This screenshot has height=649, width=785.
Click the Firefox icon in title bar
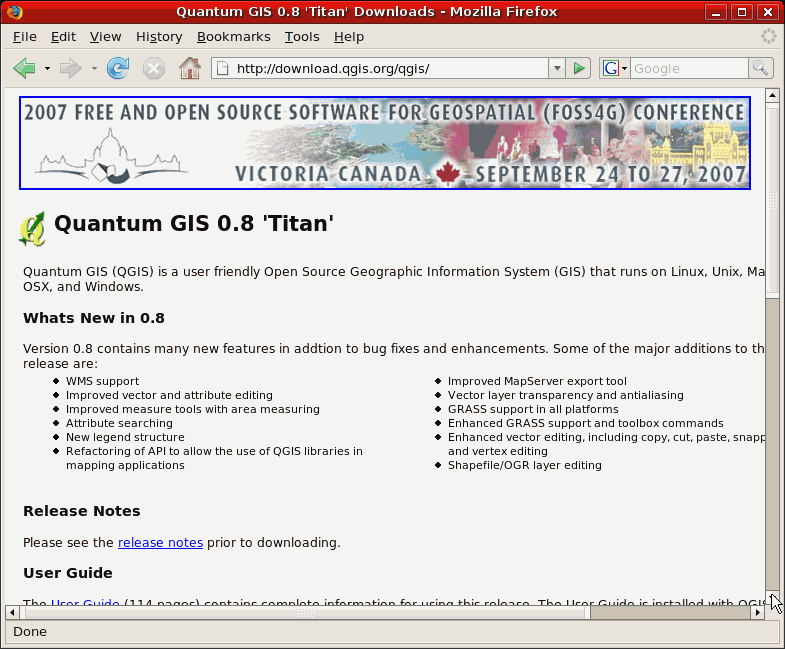tap(15, 11)
